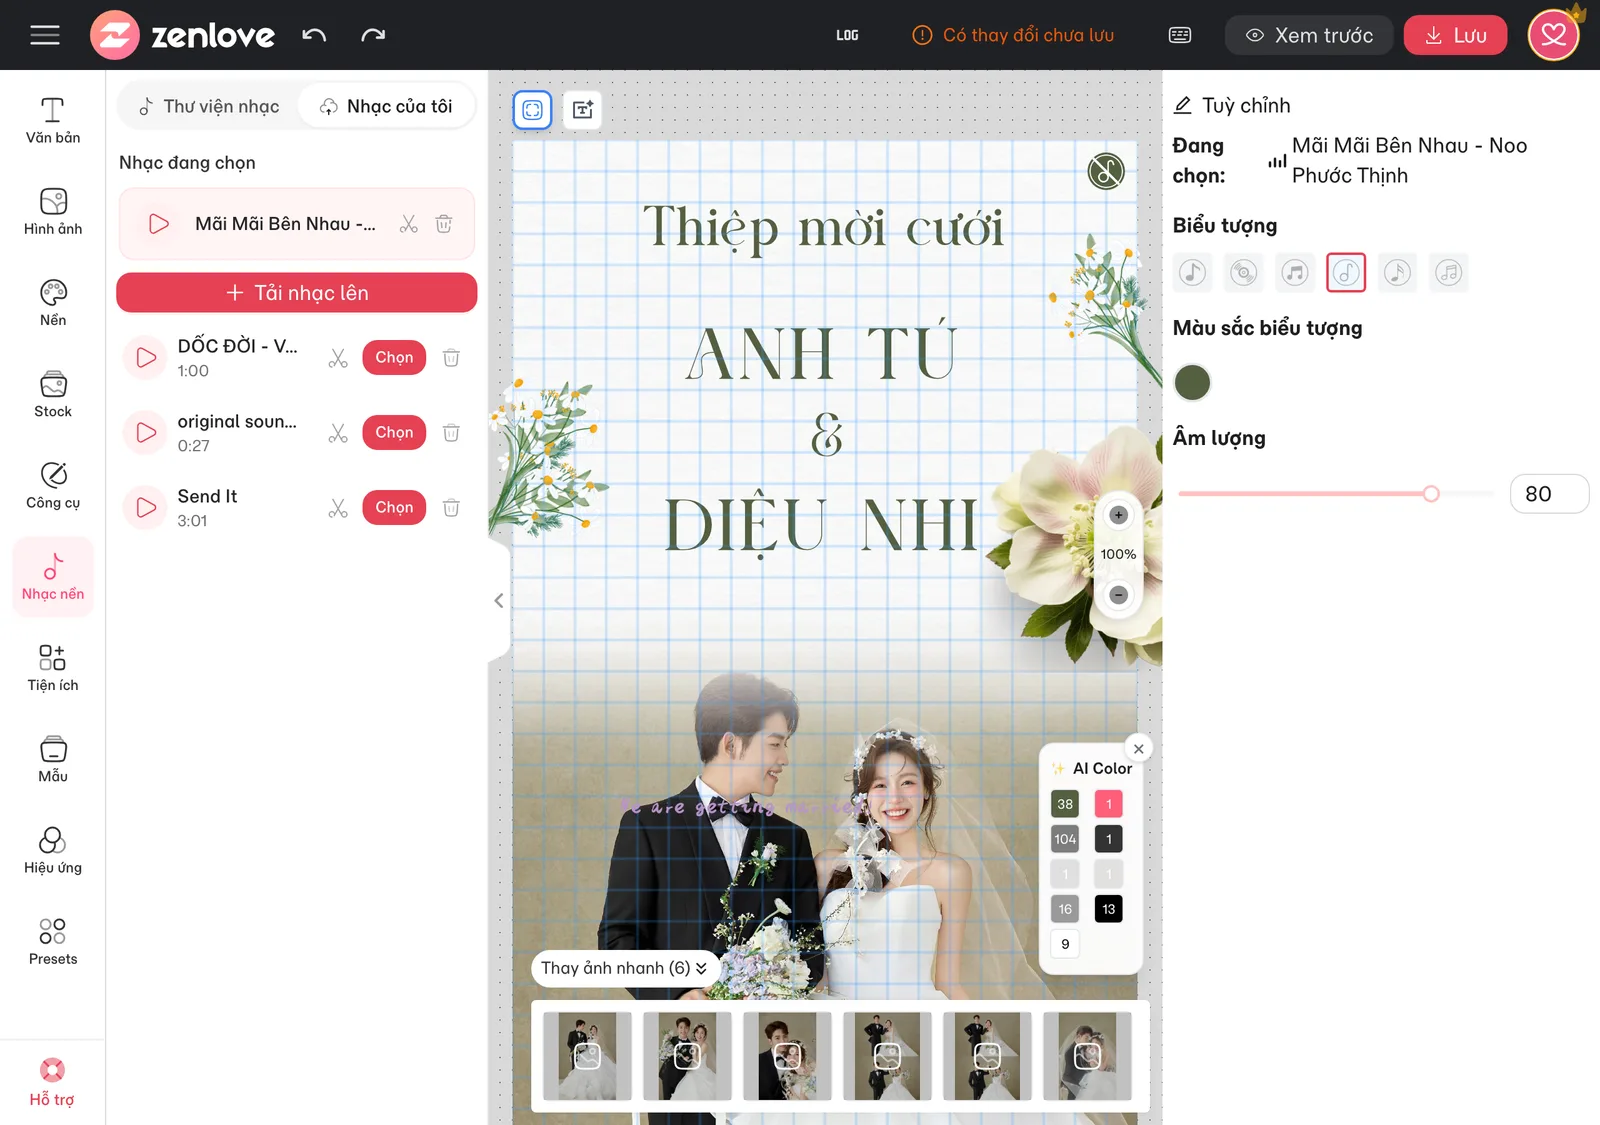1600x1125 pixels.
Task: Click the Âm lượng volume slider
Action: pos(1335,493)
